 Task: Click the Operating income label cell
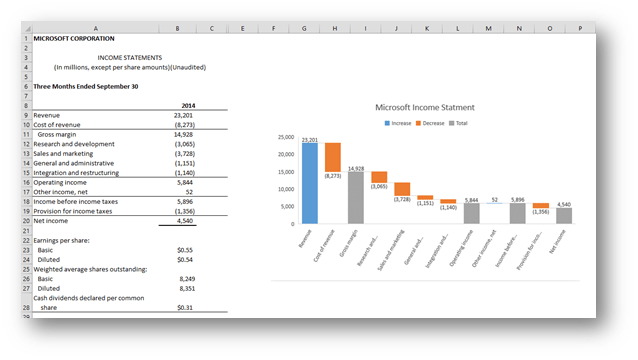(x=96, y=182)
